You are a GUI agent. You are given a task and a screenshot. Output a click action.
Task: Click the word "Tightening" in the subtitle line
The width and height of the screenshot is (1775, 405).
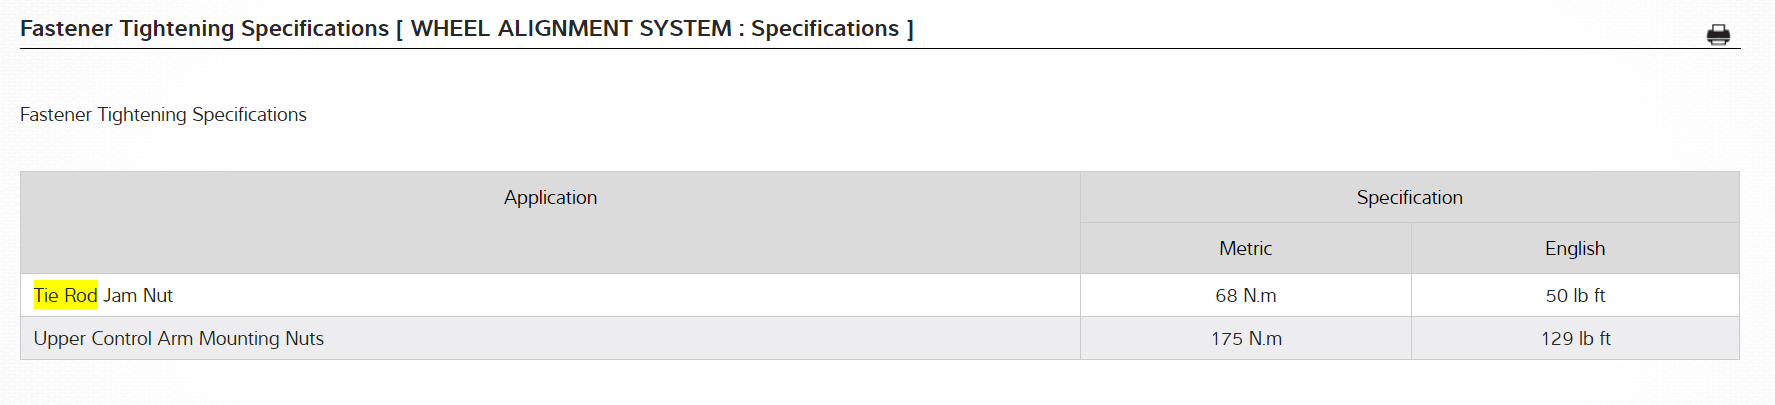[x=142, y=115]
